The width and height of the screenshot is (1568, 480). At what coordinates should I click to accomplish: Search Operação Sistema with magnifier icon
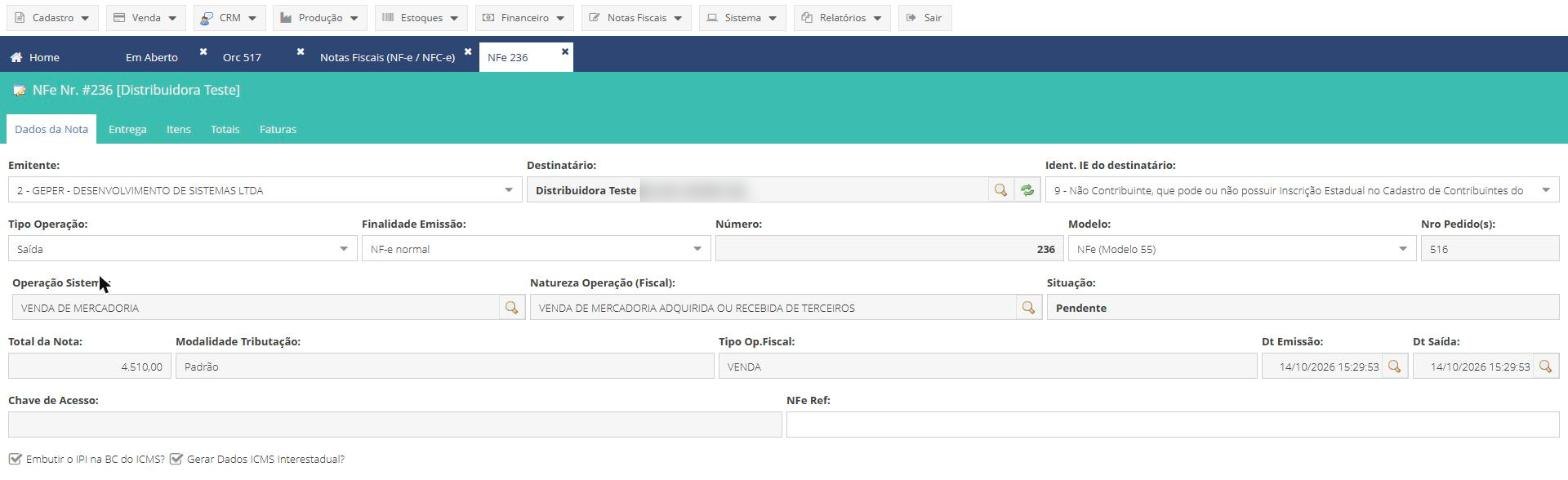(x=512, y=308)
